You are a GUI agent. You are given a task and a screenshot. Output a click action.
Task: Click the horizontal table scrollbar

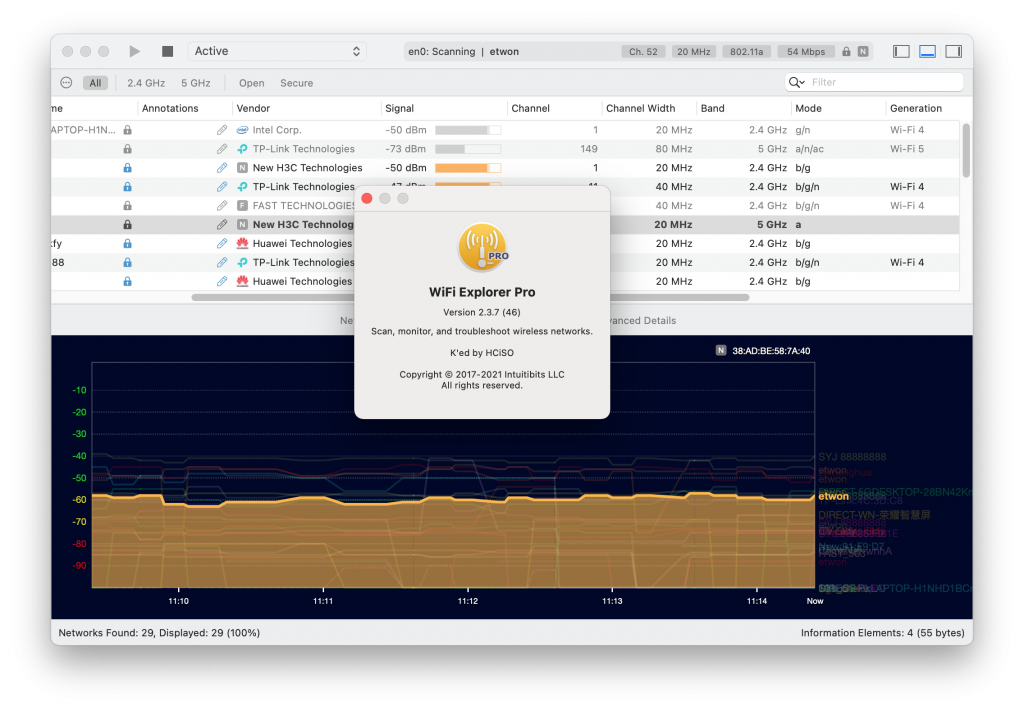pos(470,298)
